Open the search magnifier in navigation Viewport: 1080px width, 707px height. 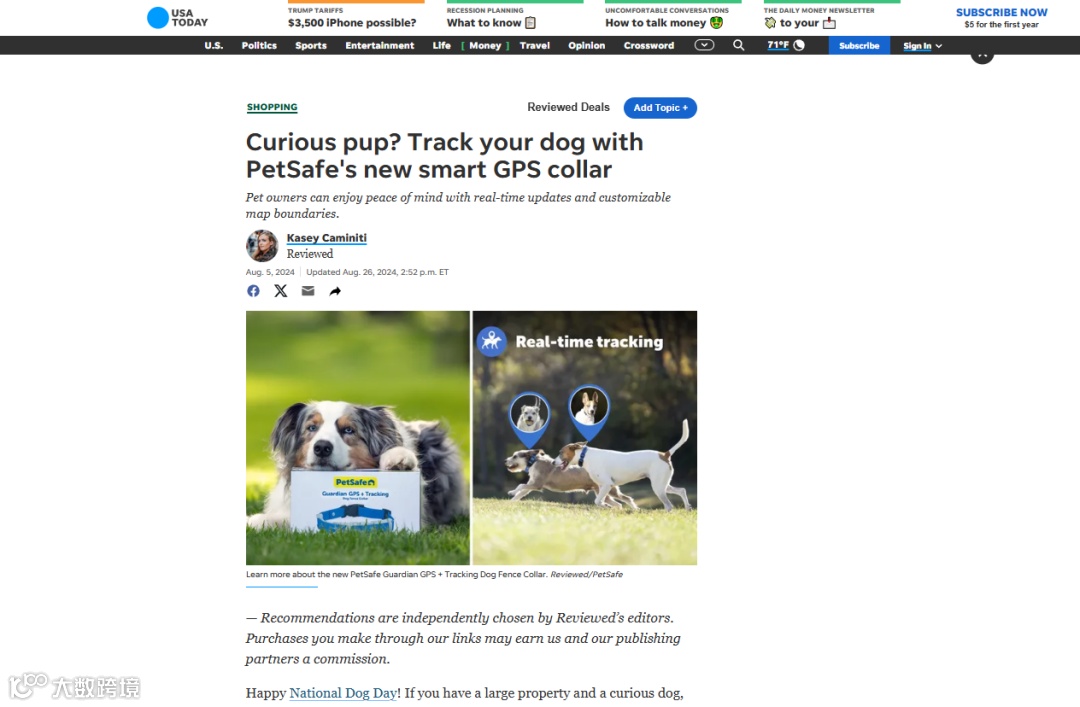[x=738, y=45]
